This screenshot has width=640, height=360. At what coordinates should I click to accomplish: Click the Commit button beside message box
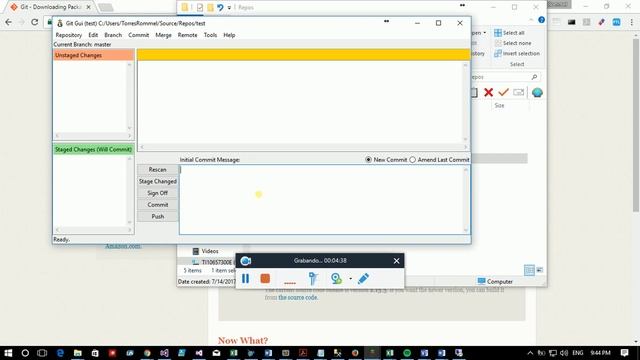tap(158, 204)
